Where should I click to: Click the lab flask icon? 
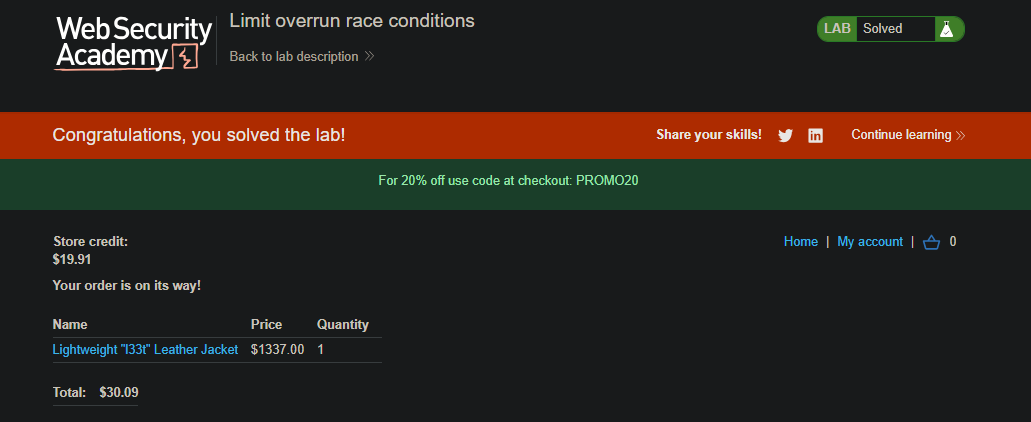(x=946, y=29)
